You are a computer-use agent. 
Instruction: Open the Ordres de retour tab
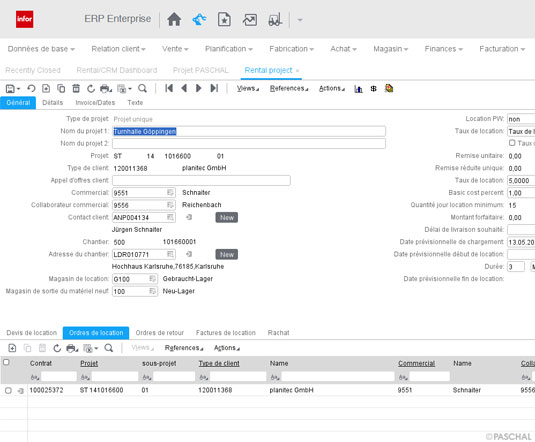pyautogui.click(x=159, y=333)
